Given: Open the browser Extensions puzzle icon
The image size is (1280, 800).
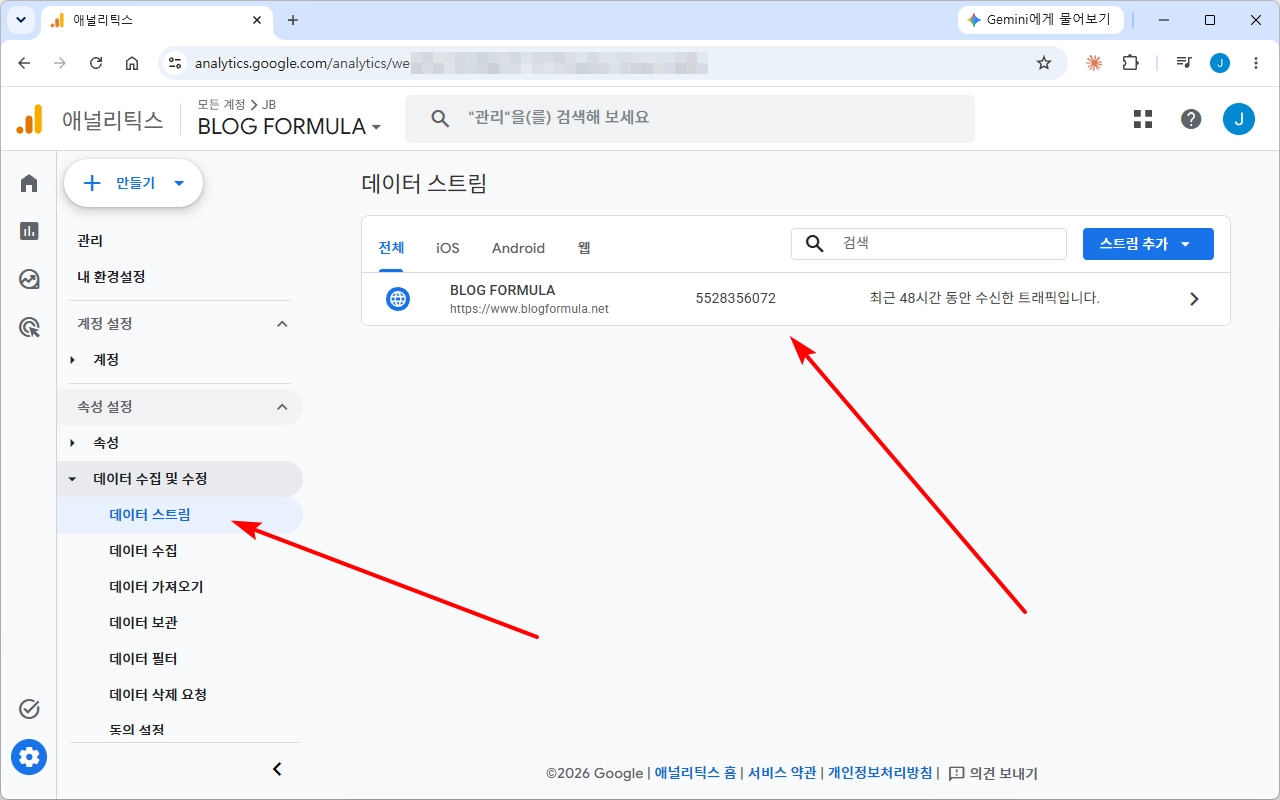Looking at the screenshot, I should coord(1130,63).
